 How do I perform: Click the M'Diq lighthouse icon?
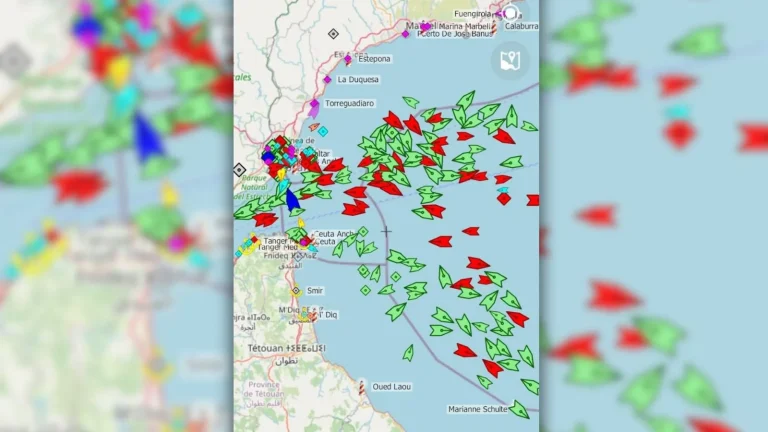[x=312, y=315]
